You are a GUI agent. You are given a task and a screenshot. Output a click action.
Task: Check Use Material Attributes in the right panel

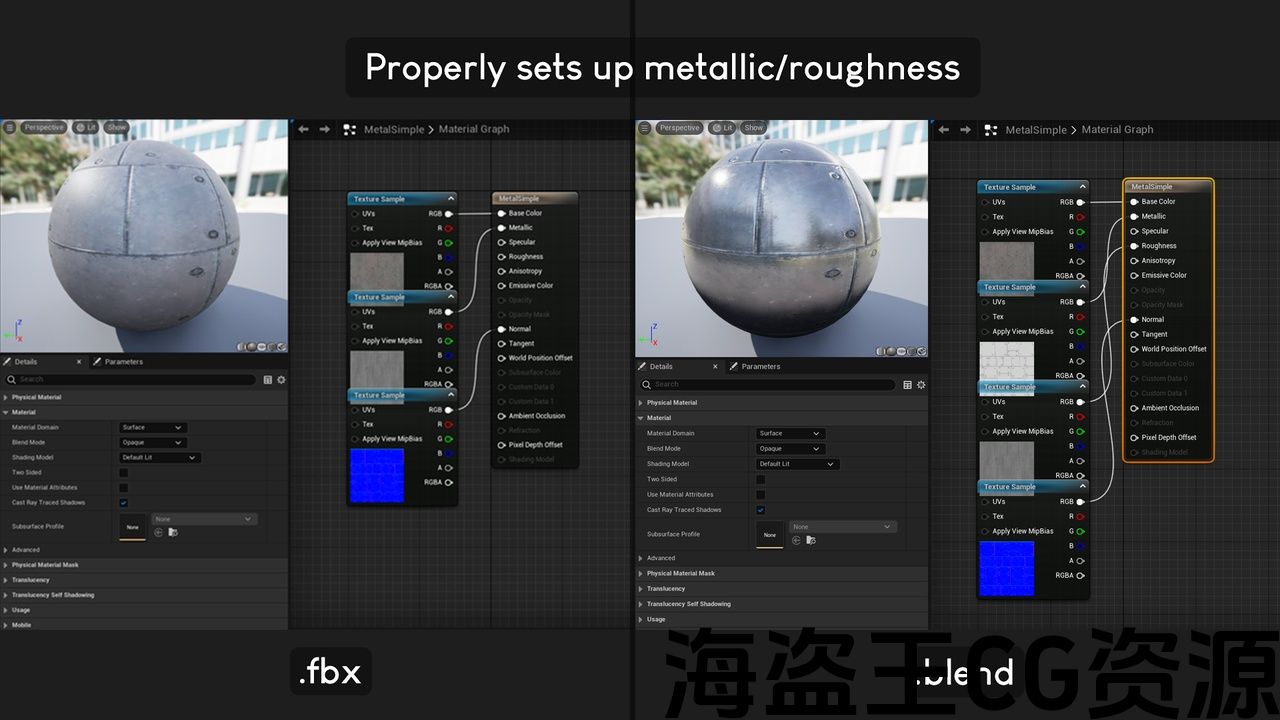tap(761, 494)
